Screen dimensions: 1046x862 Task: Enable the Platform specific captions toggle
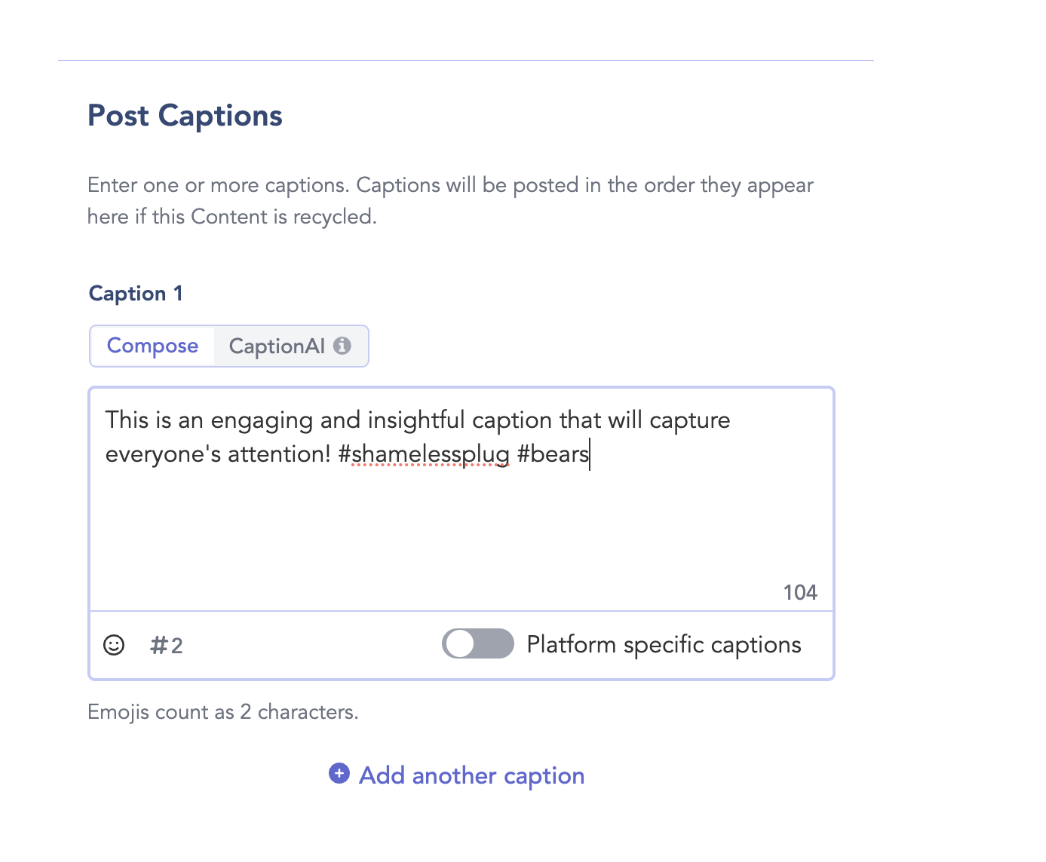point(478,644)
